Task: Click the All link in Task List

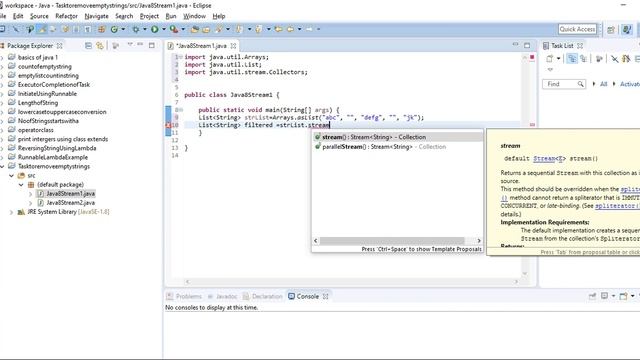Action: (604, 84)
